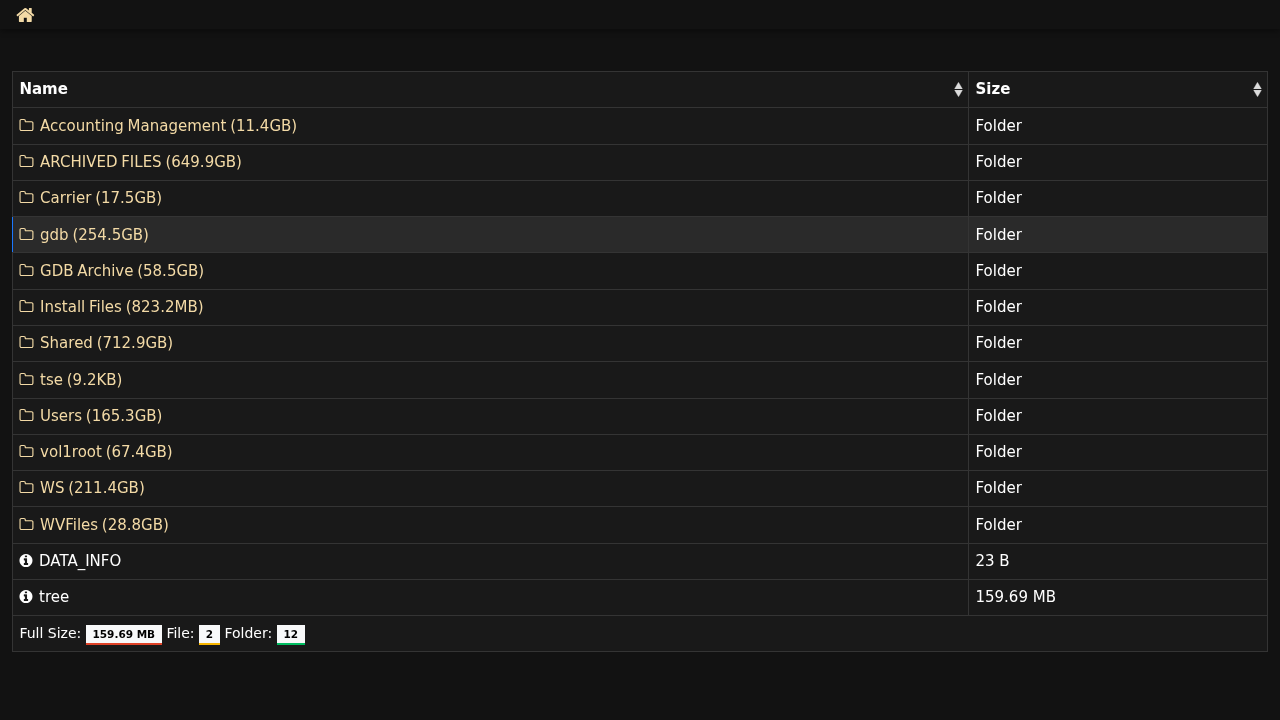This screenshot has height=720, width=1280.
Task: Click the info icon beside DATA_INFO
Action: [x=26, y=561]
